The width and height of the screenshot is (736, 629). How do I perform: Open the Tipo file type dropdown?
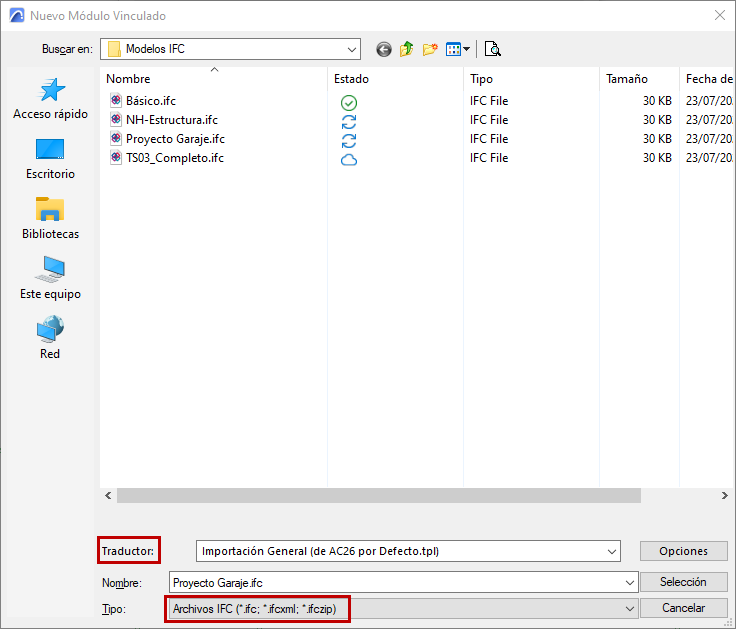pyautogui.click(x=629, y=609)
